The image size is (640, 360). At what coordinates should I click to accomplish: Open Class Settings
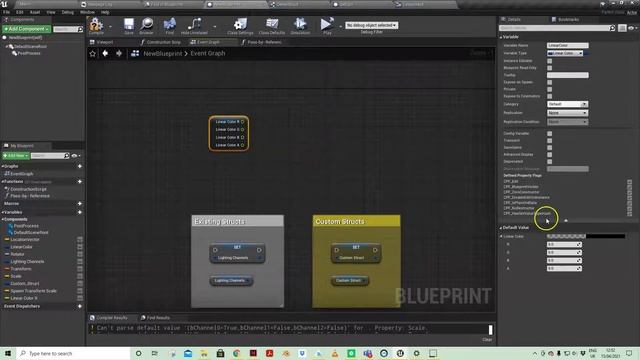[240, 25]
